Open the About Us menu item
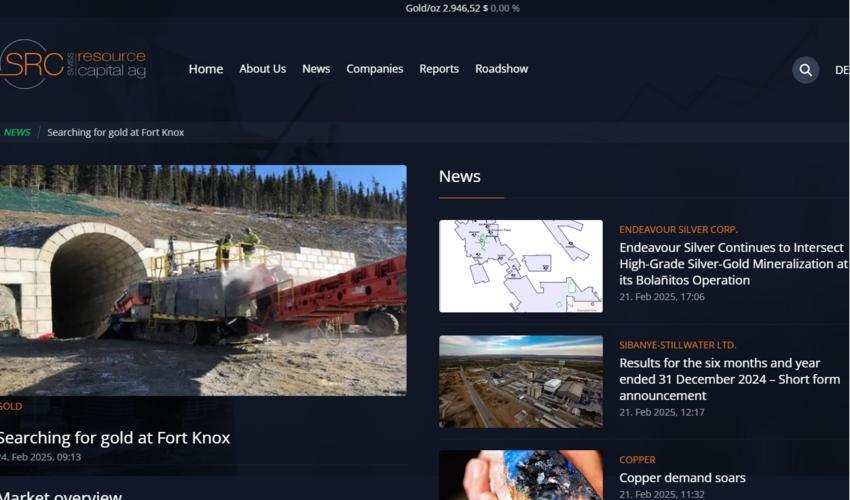 point(262,69)
